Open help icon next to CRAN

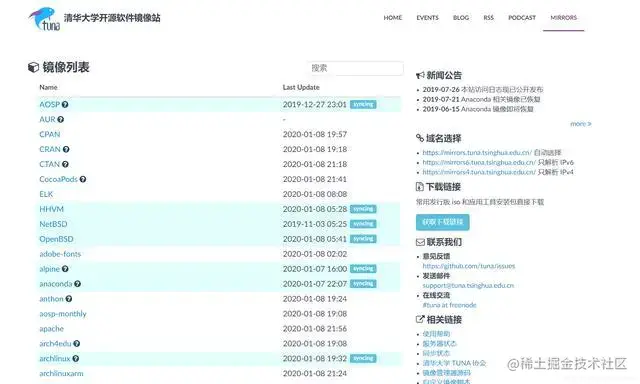coord(66,149)
